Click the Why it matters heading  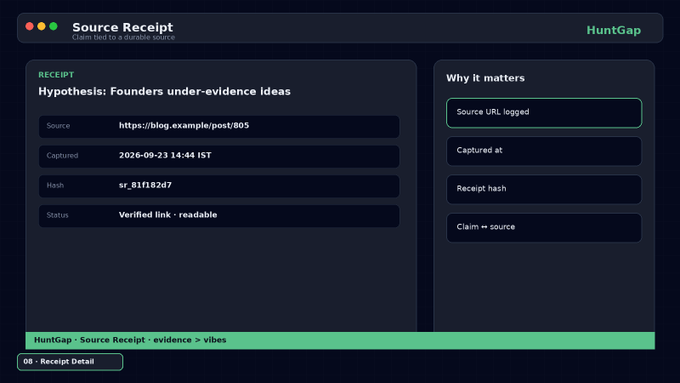(485, 78)
